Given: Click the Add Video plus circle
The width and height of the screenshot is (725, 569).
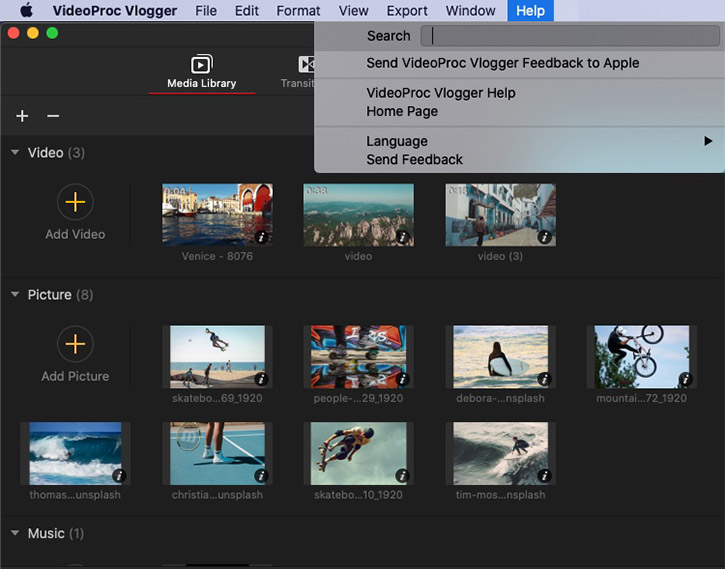Looking at the screenshot, I should 75,203.
